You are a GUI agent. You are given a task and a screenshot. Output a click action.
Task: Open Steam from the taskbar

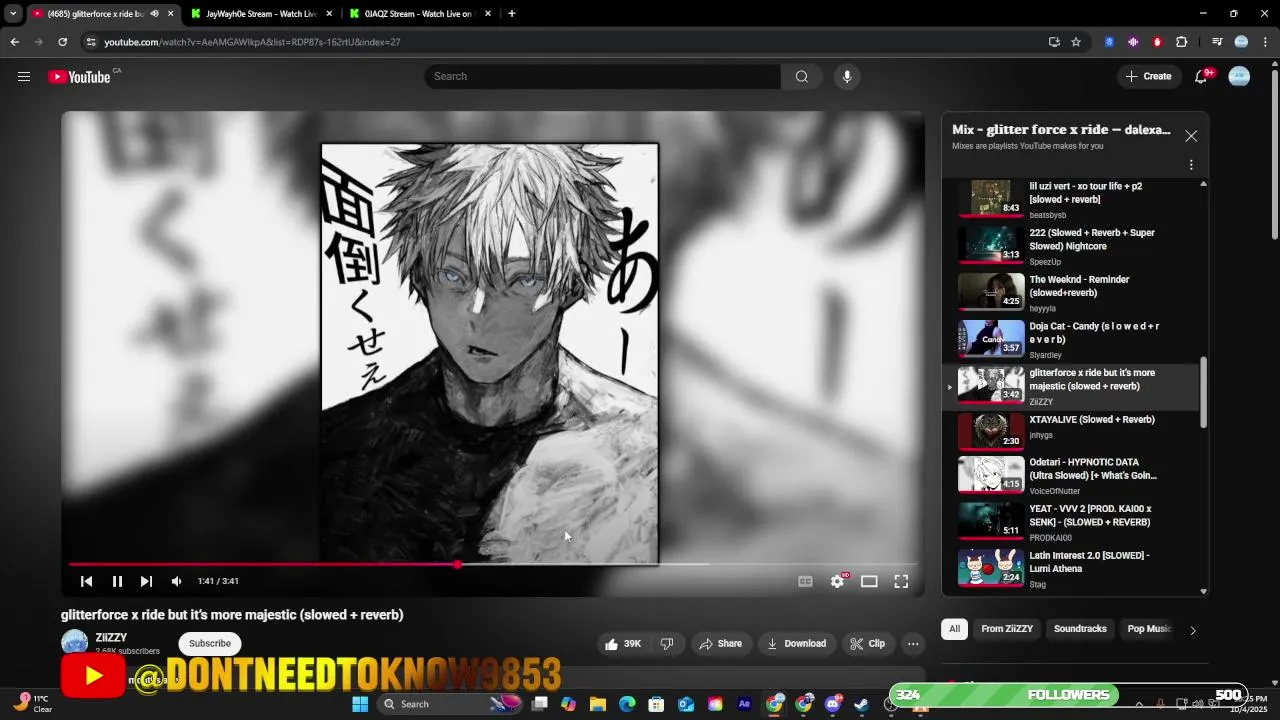click(x=861, y=704)
